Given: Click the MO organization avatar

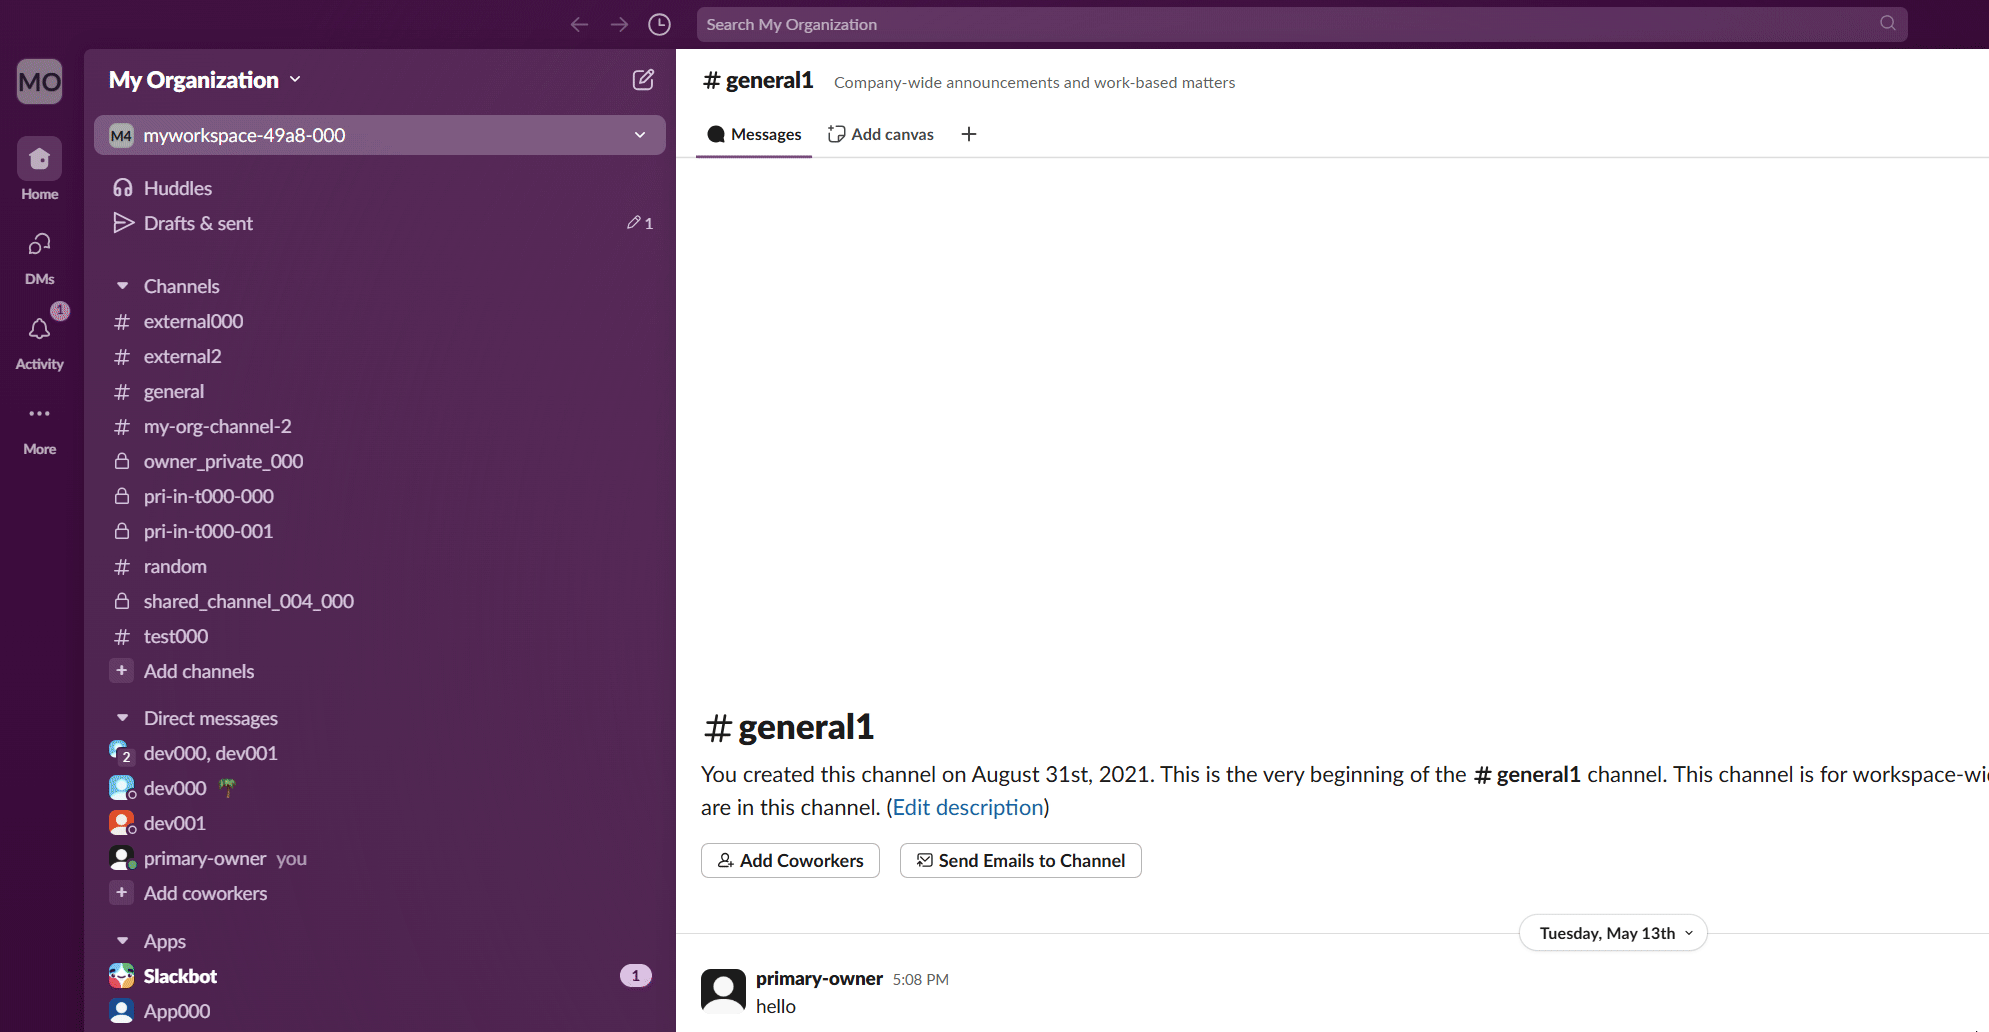Looking at the screenshot, I should point(40,81).
